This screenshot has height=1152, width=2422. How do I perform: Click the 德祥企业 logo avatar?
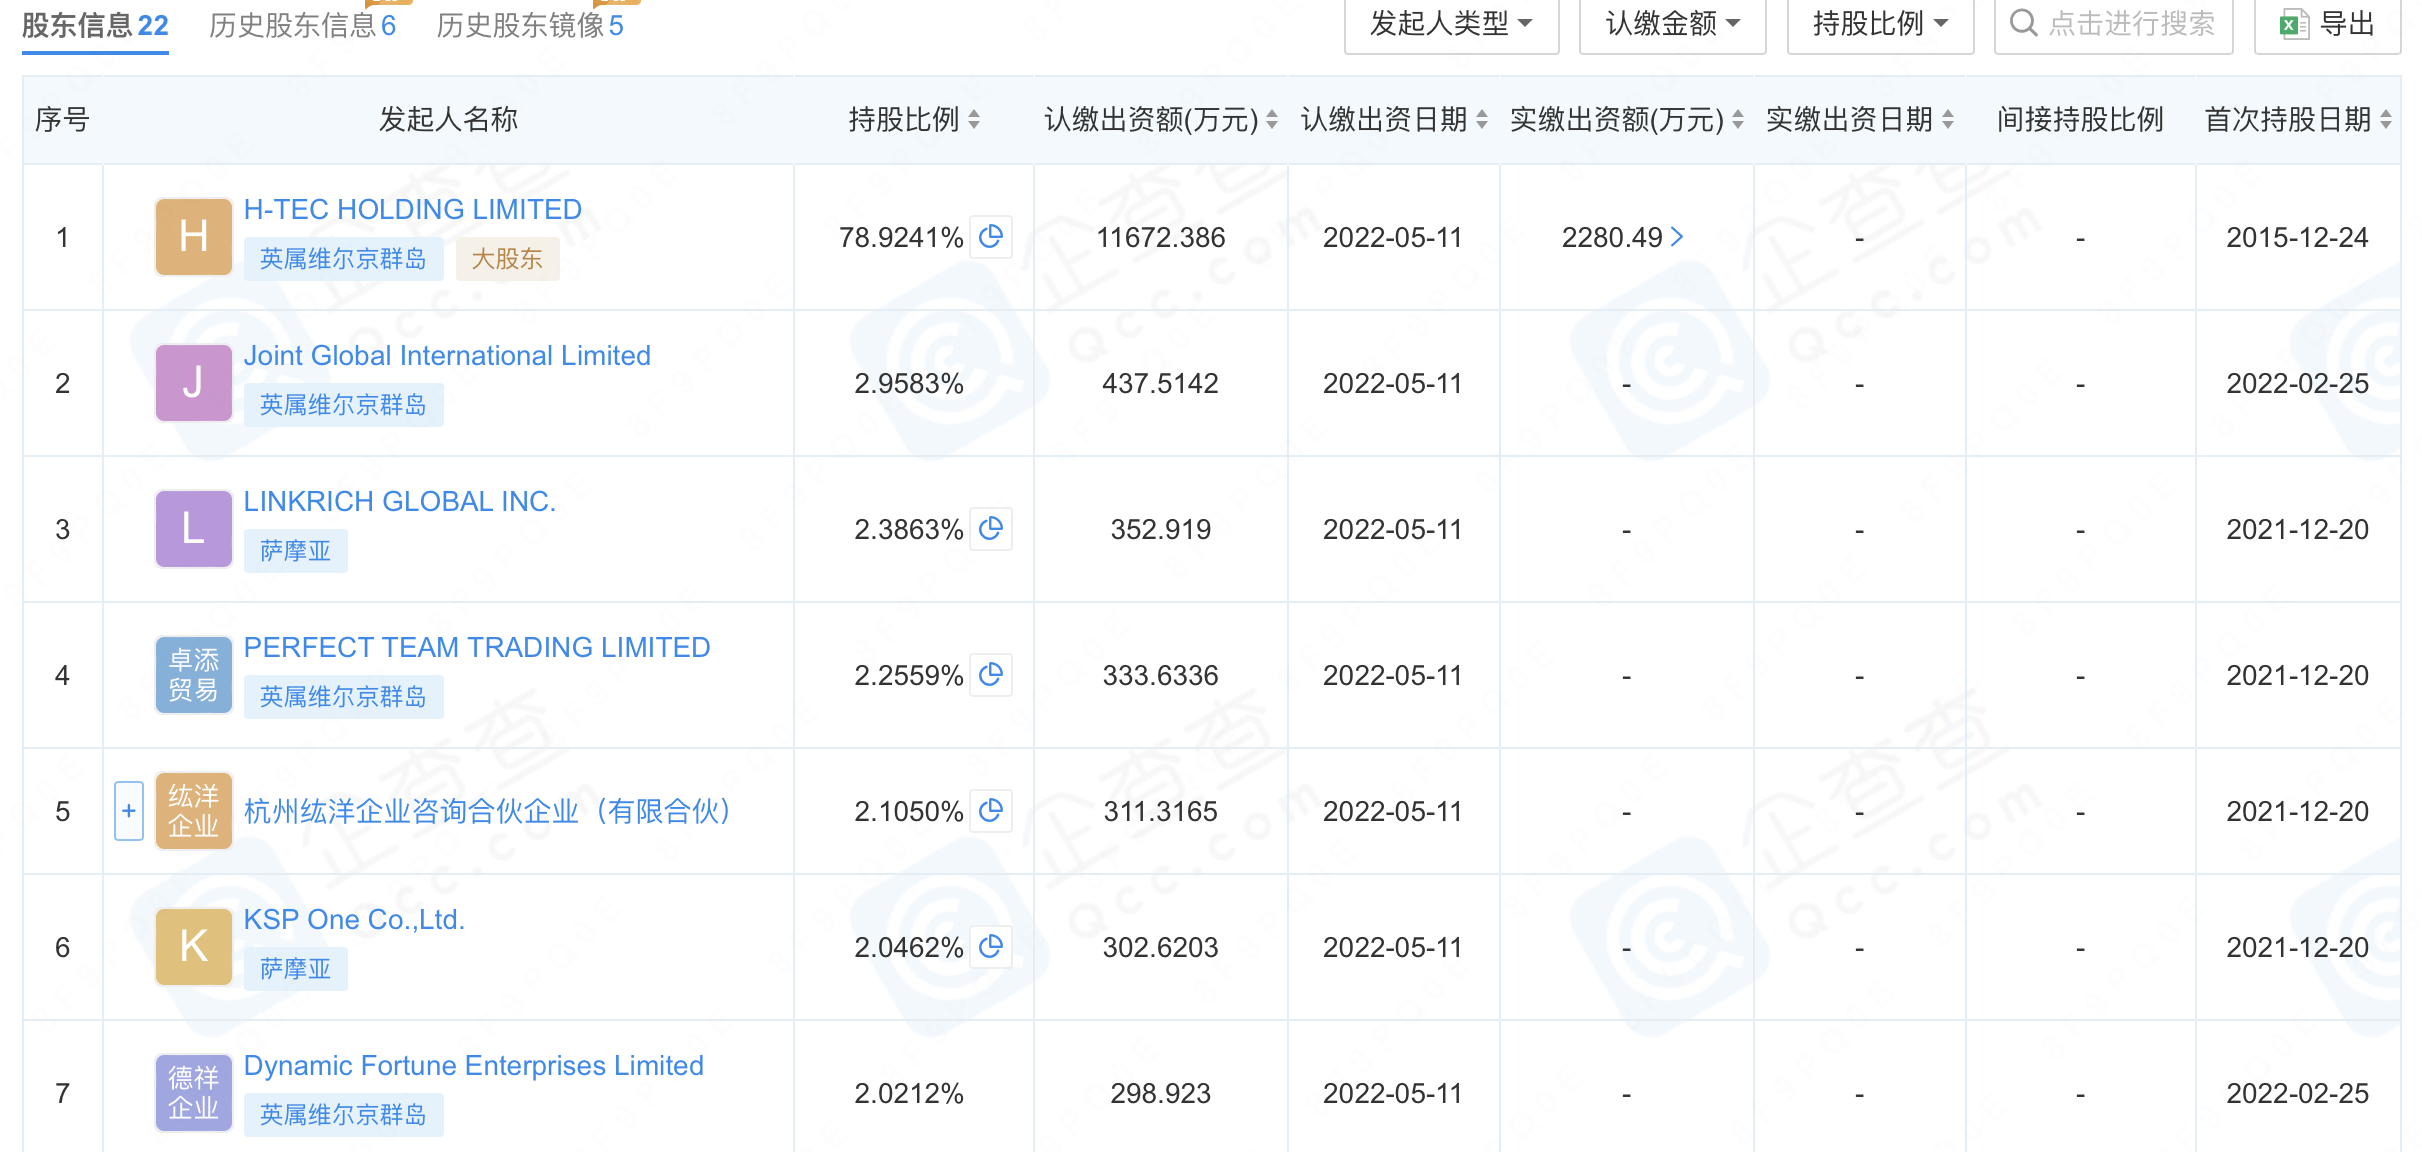coord(194,1093)
